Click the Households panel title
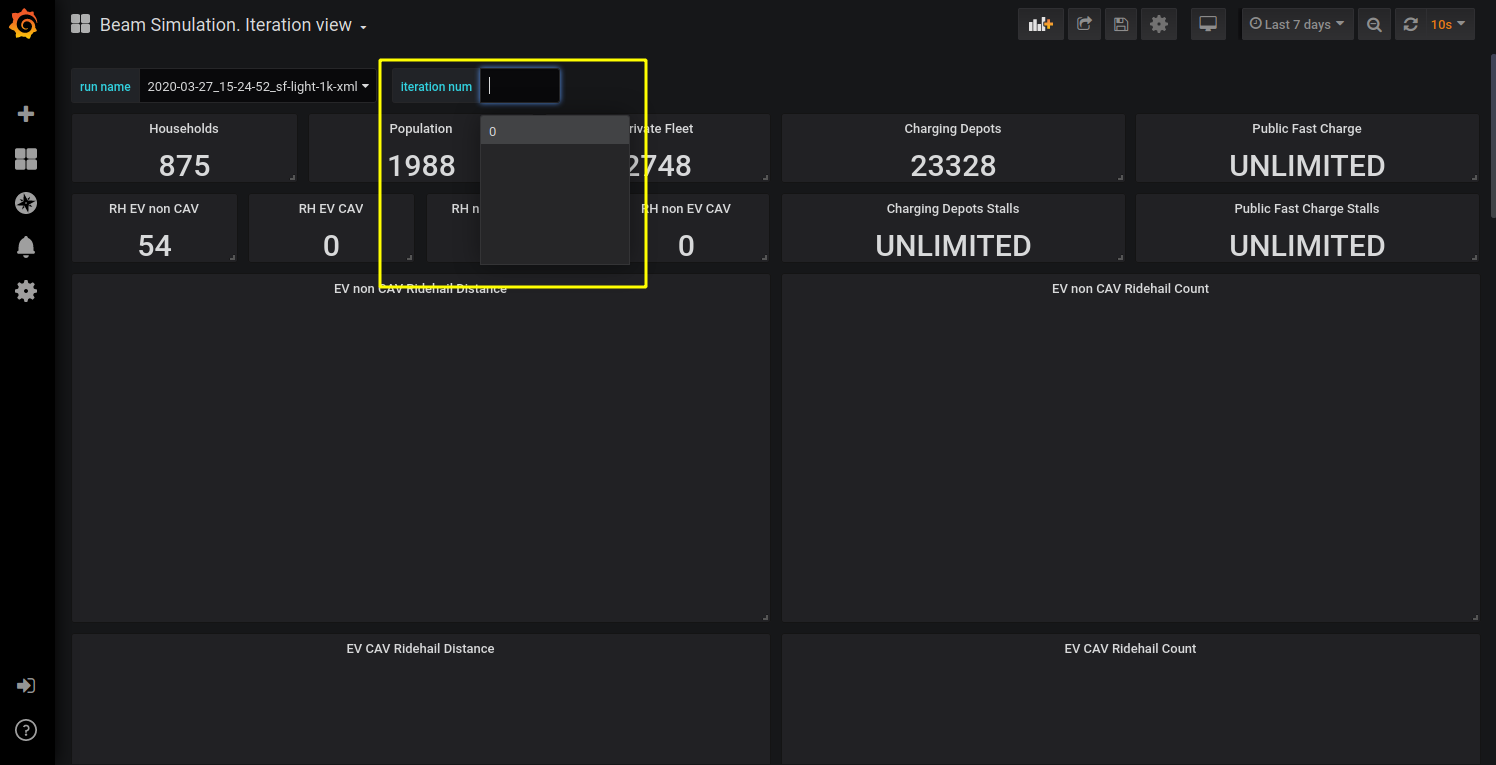The width and height of the screenshot is (1496, 765). pos(184,128)
